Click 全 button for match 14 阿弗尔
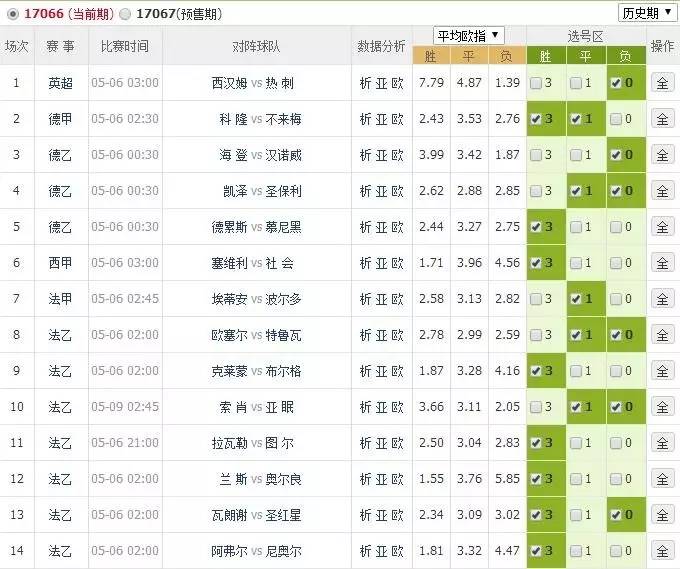Screen dimensions: 680x569 [662, 551]
